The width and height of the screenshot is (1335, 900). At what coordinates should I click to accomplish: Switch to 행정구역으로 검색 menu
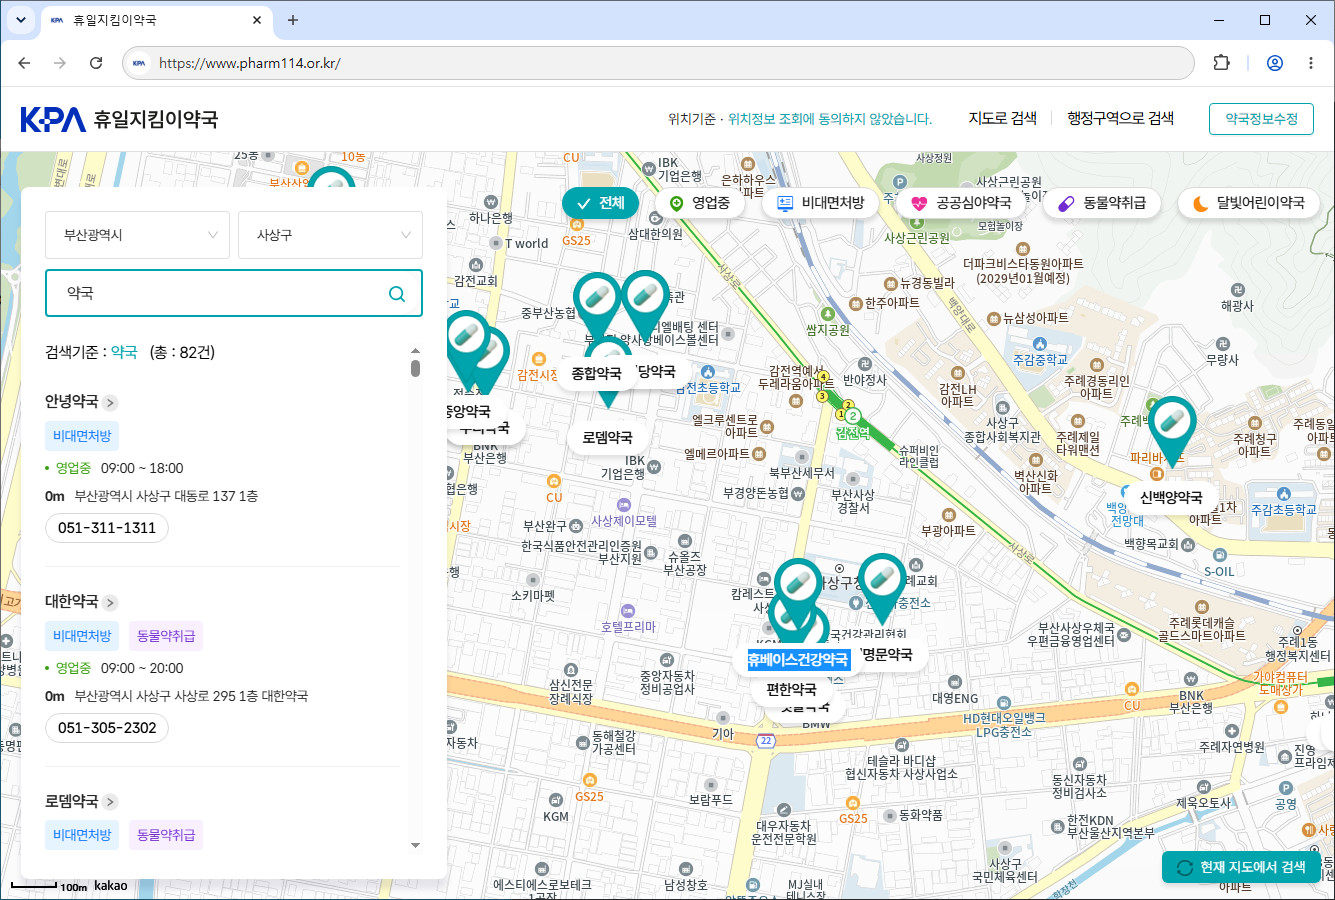(1120, 118)
